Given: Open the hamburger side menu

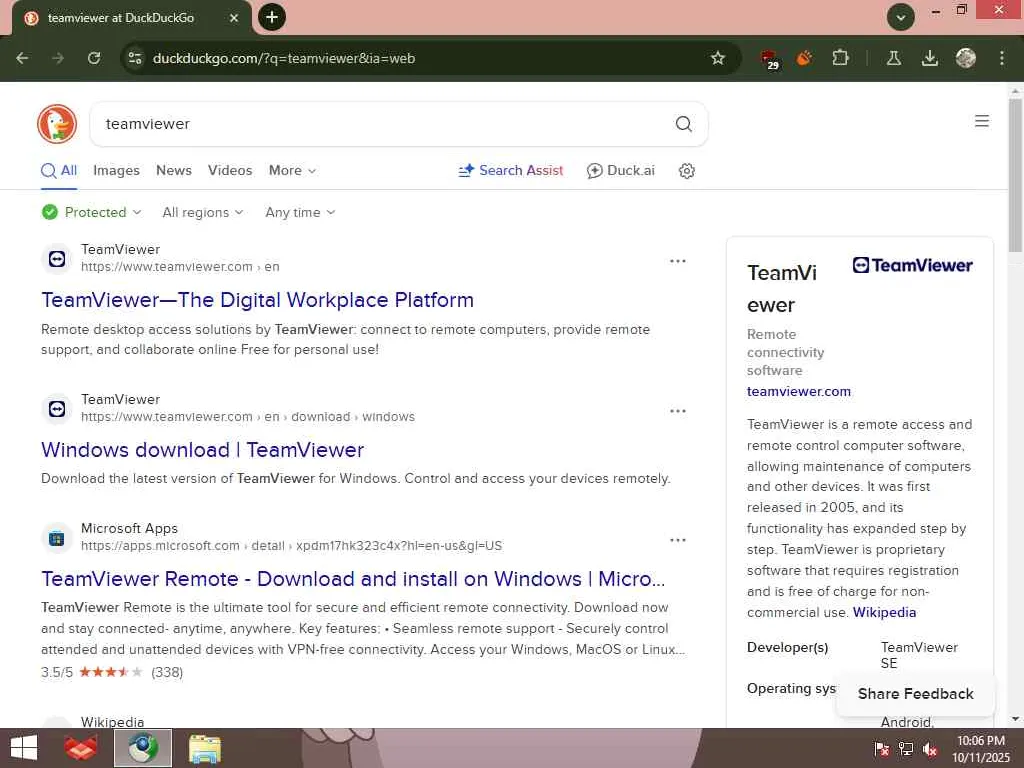Looking at the screenshot, I should [x=981, y=121].
